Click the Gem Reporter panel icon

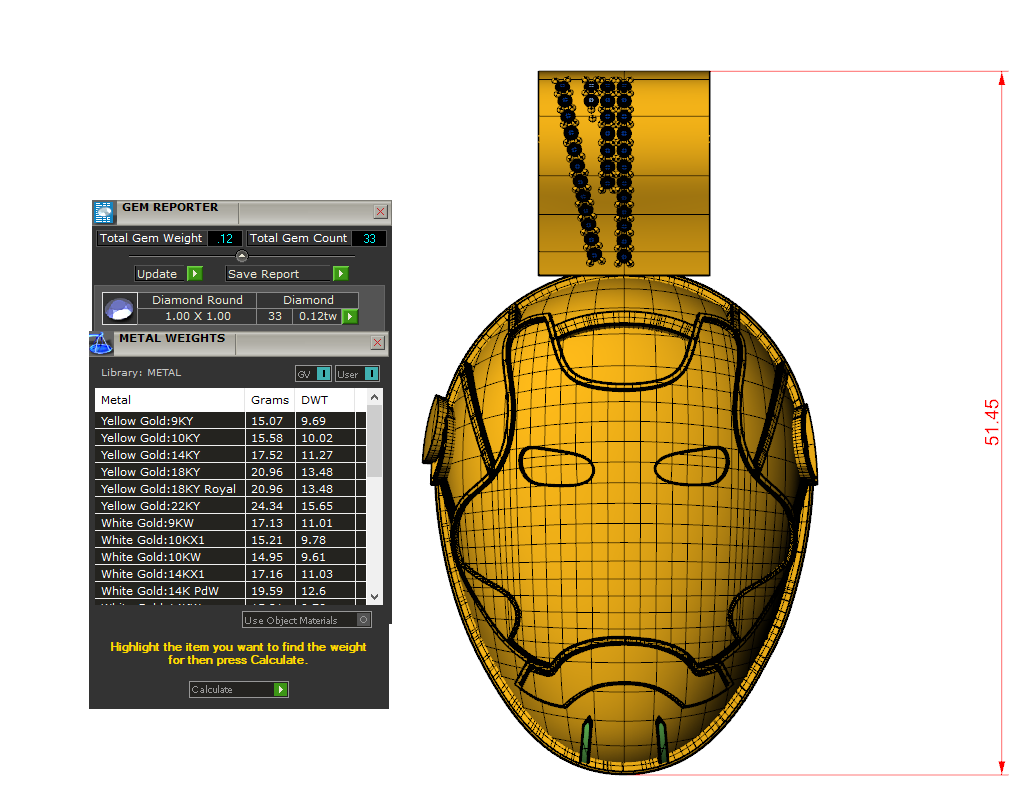pos(104,212)
